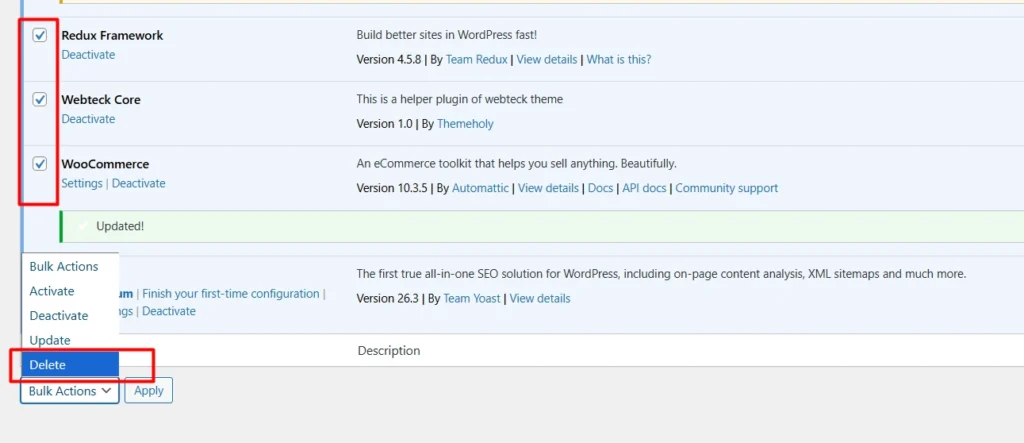The image size is (1024, 443).
Task: Open WooCommerce Settings link
Action: (x=82, y=183)
